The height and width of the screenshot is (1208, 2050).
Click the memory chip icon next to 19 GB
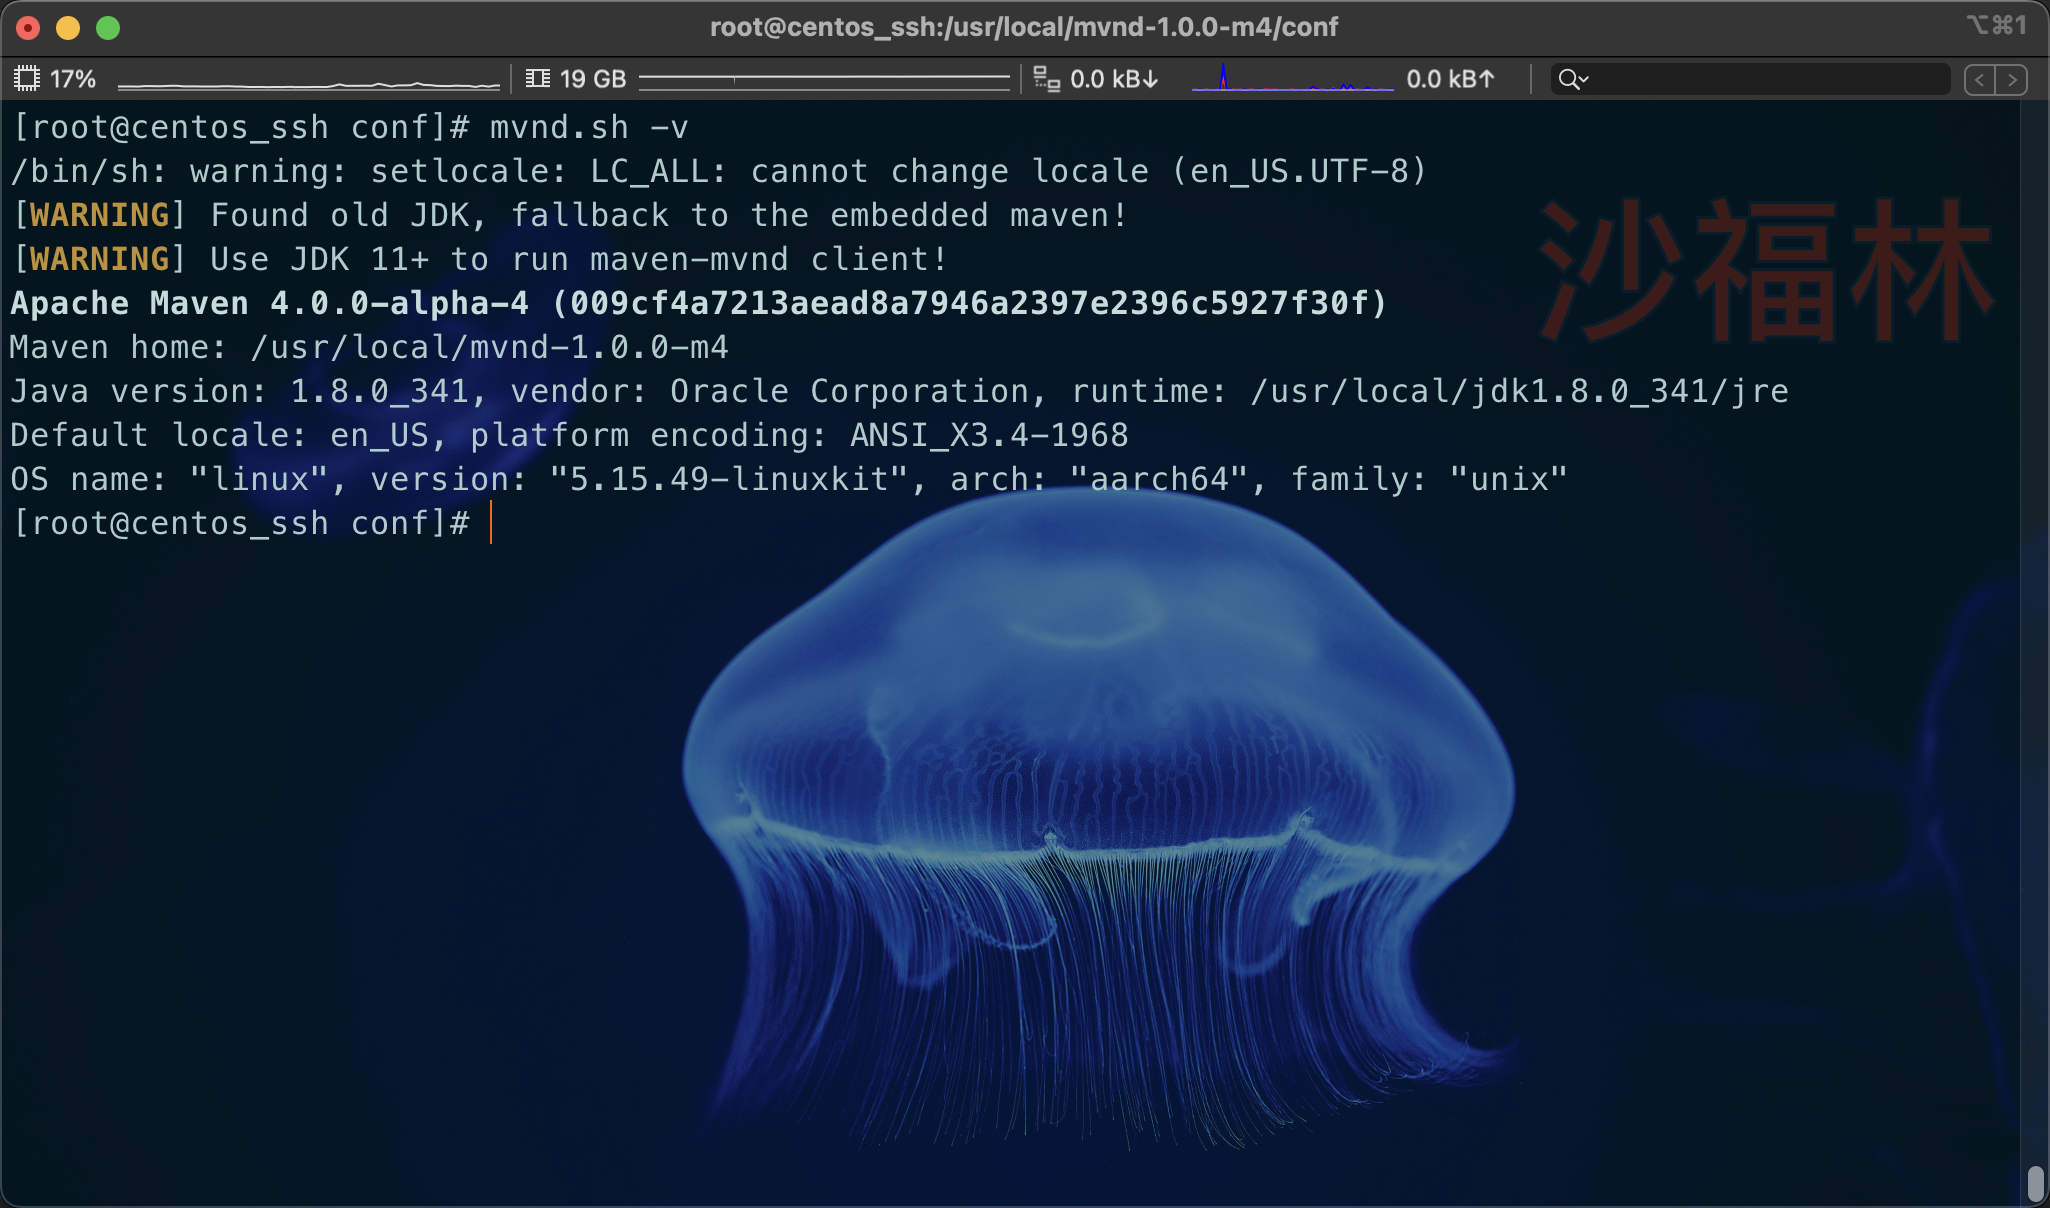(x=538, y=77)
